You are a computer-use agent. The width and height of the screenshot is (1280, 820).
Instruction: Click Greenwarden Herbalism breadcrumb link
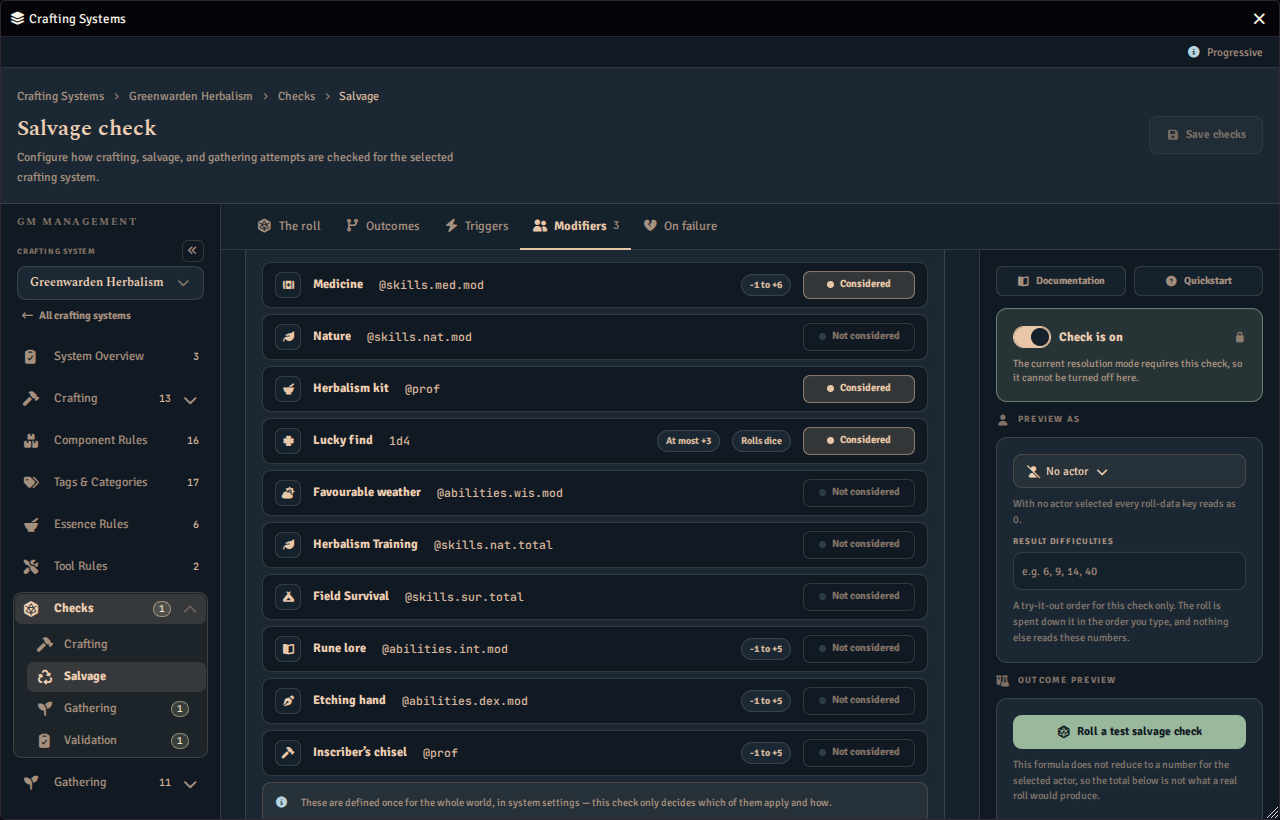190,96
